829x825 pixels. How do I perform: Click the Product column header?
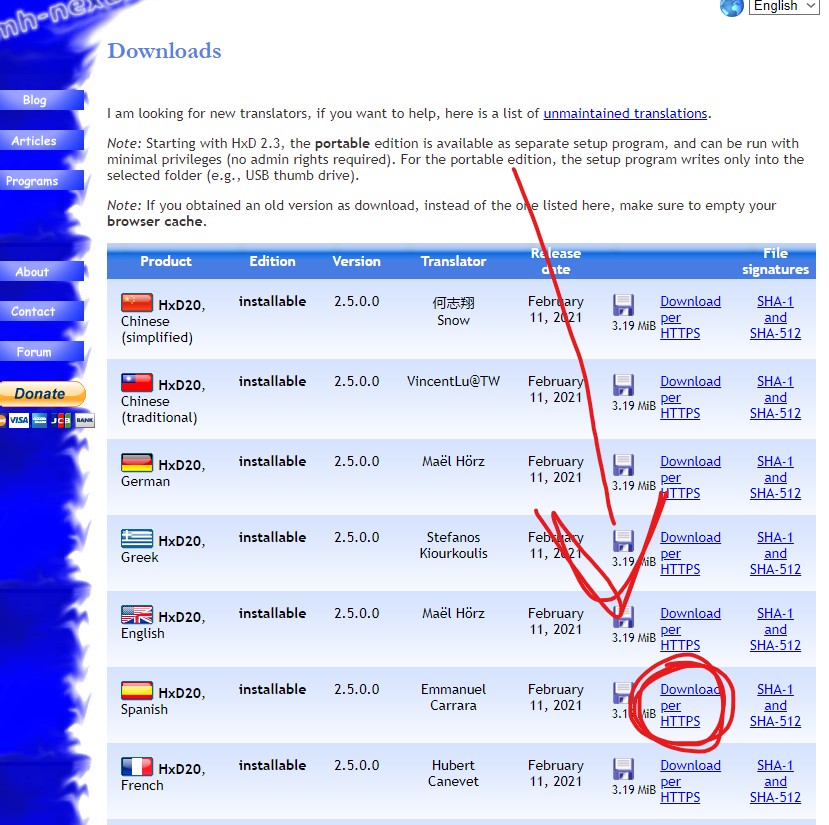(166, 261)
